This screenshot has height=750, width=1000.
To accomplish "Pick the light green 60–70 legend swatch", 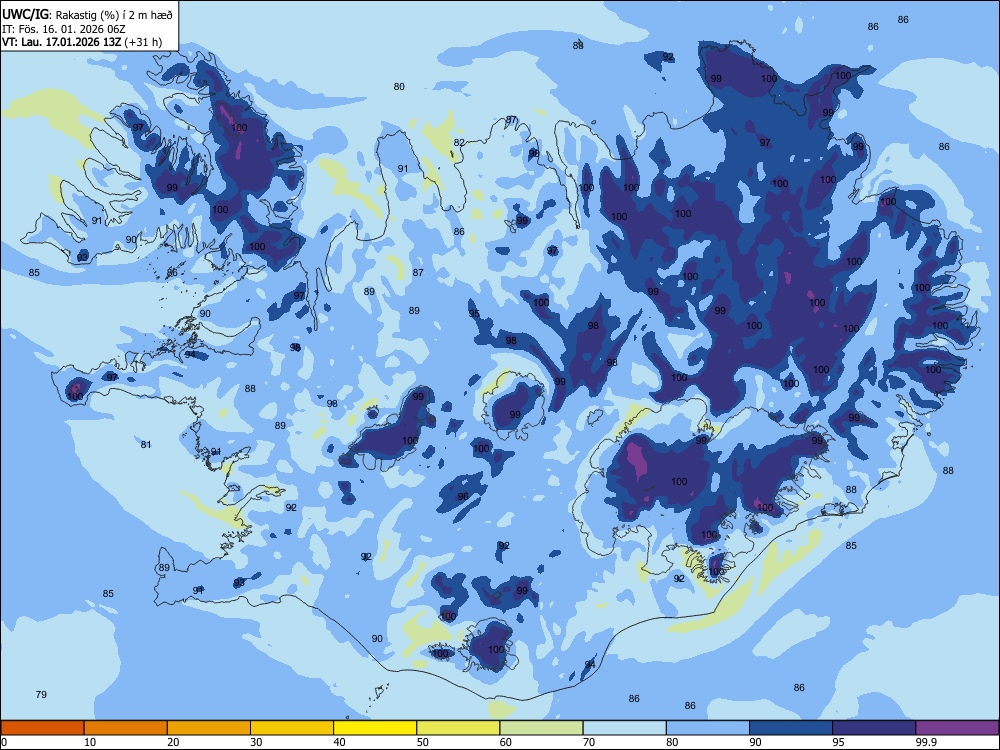I will 541,728.
